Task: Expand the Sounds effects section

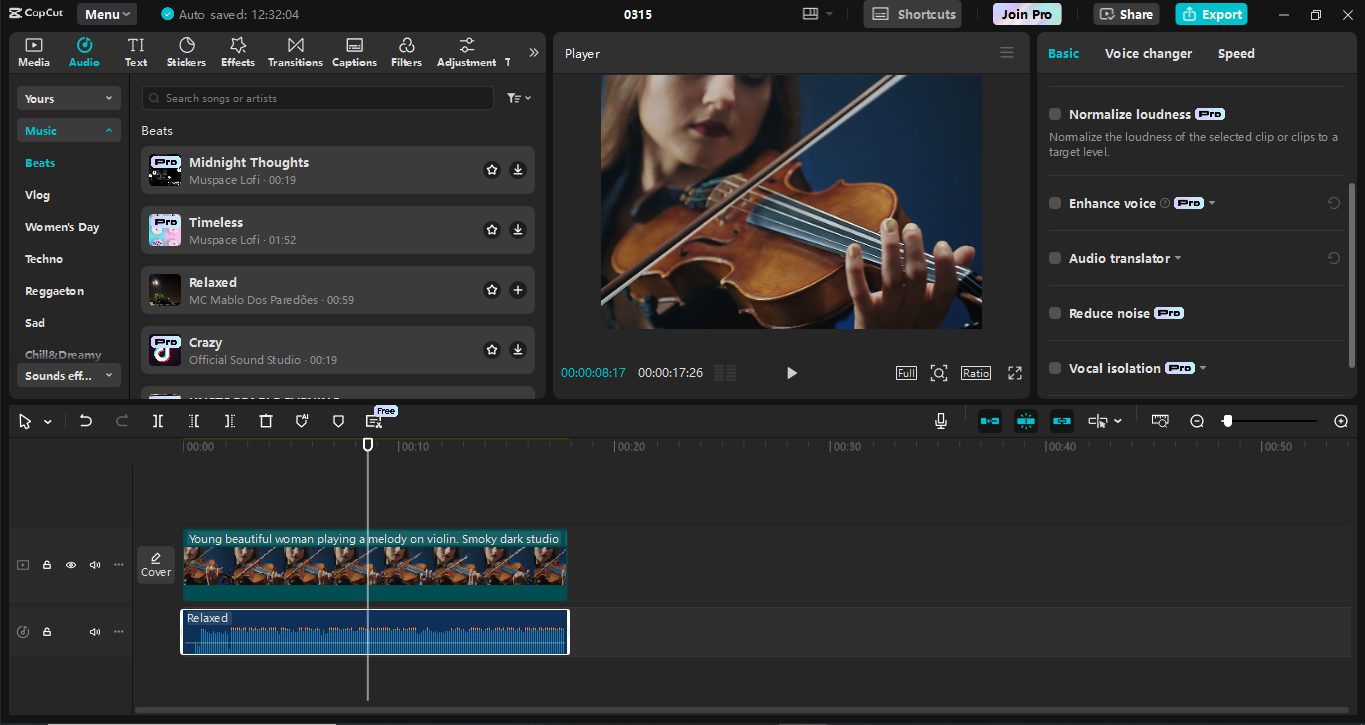Action: click(x=68, y=375)
